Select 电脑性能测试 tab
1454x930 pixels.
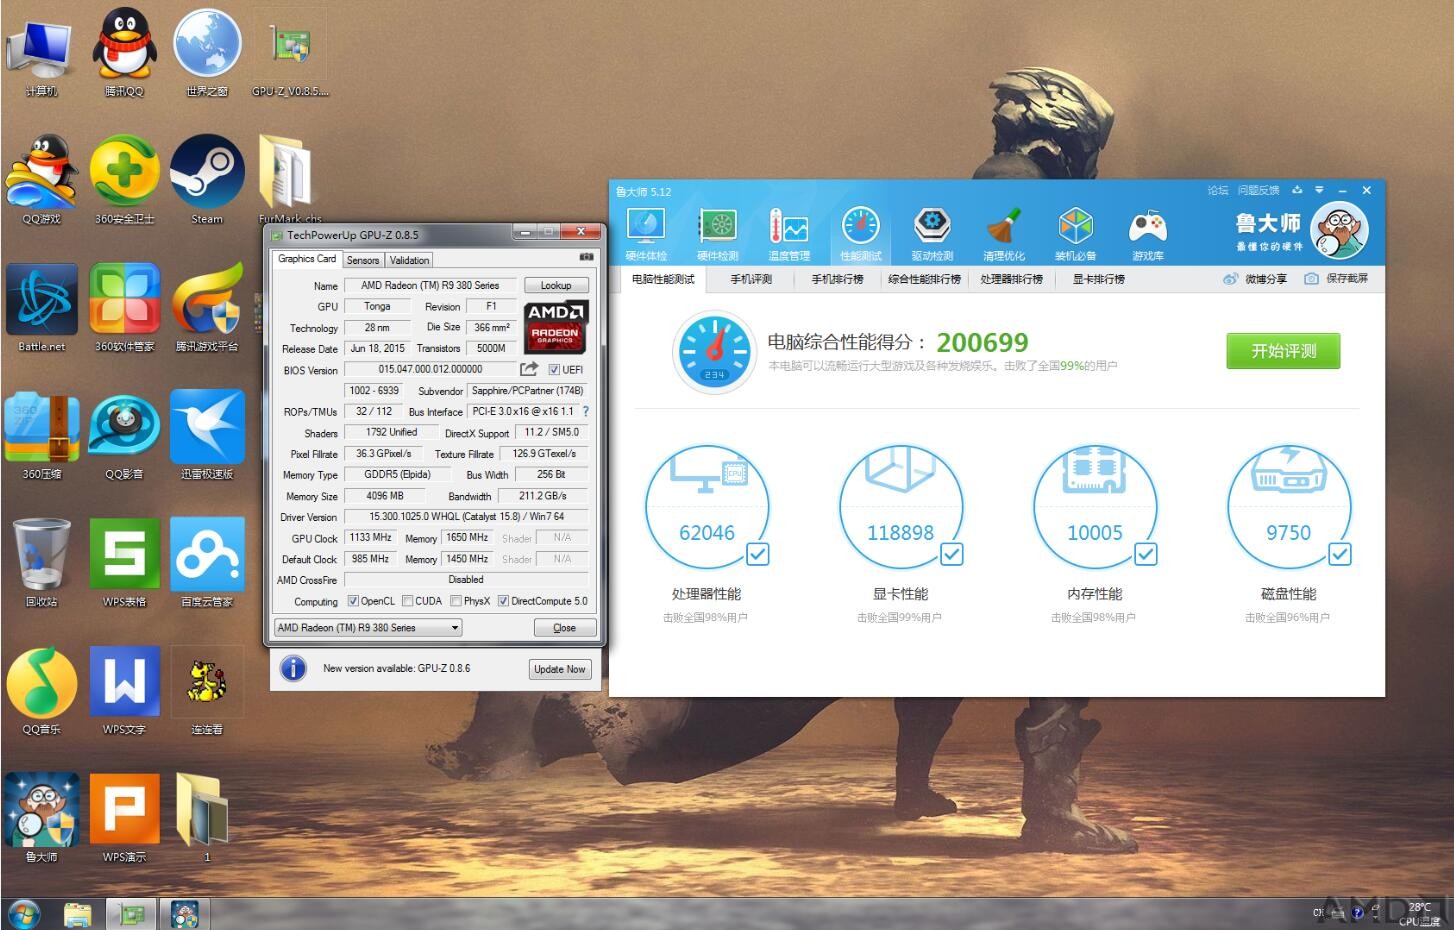tap(663, 279)
